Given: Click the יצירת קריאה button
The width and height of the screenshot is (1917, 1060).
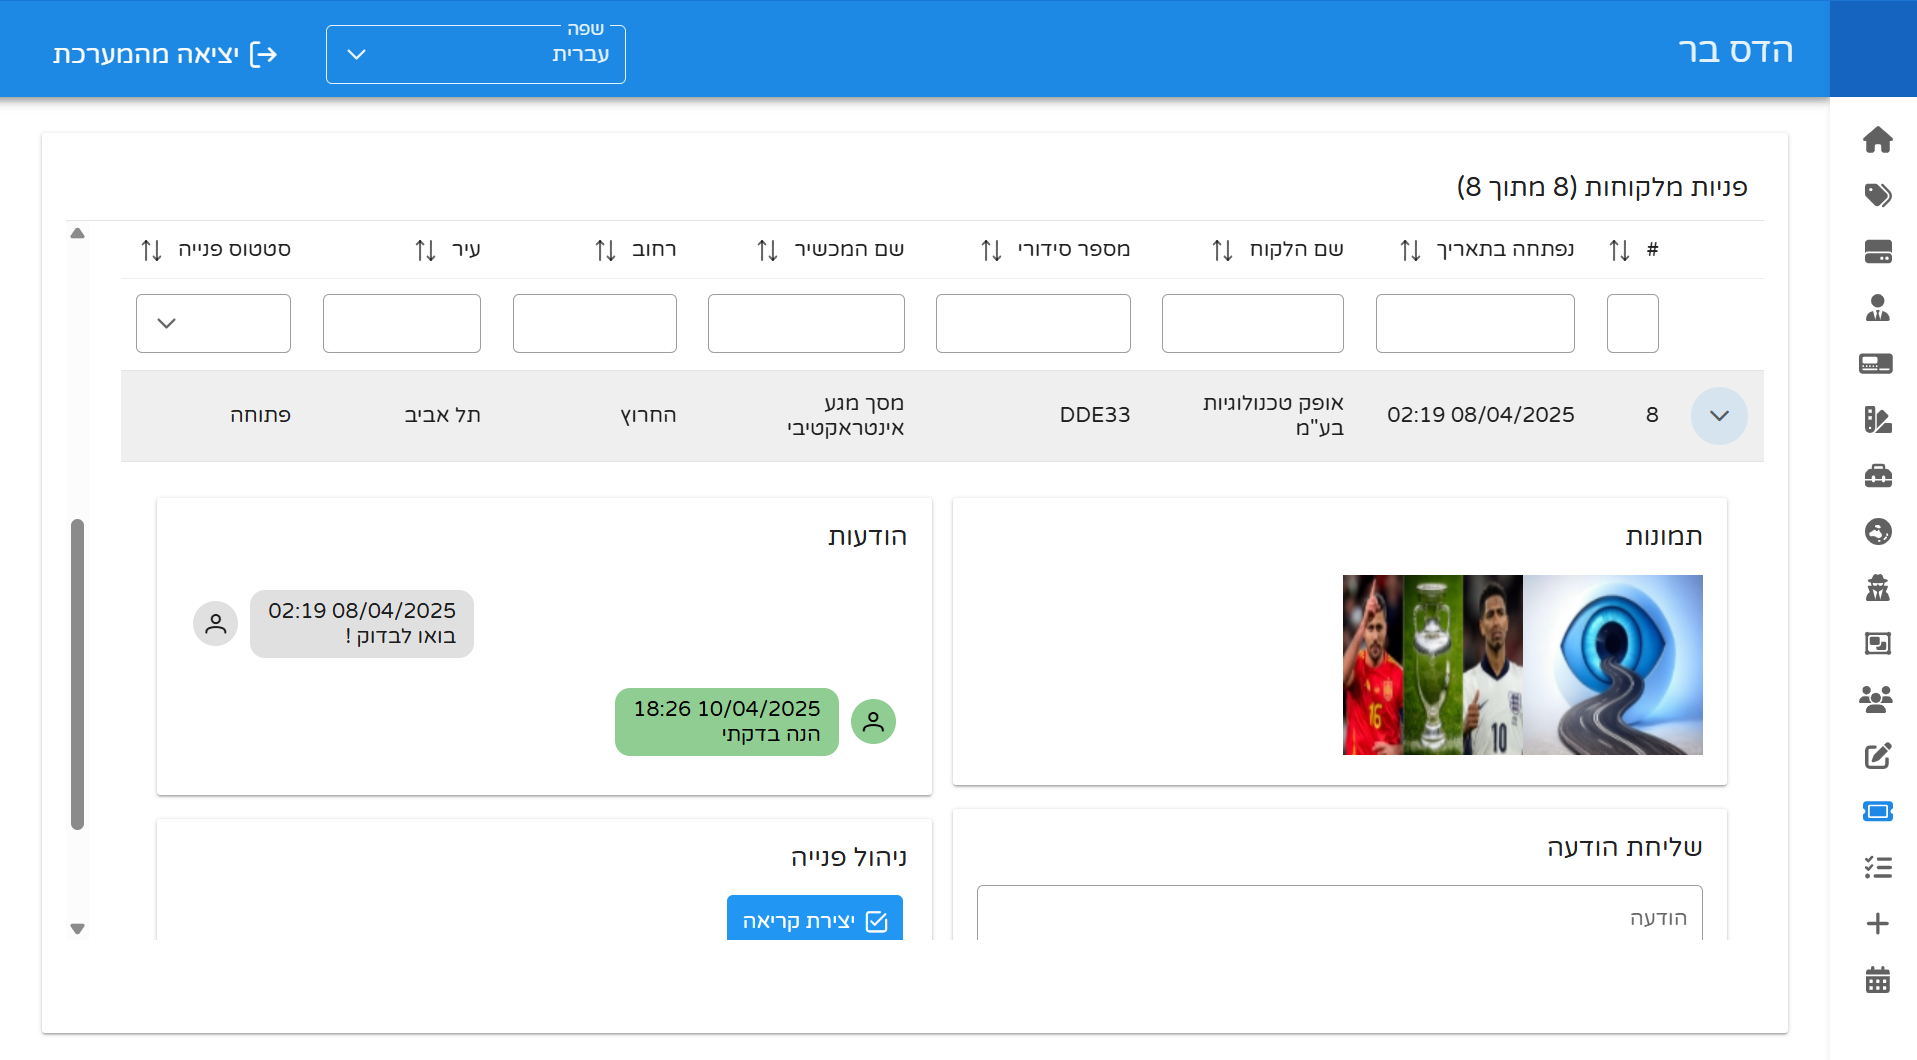Looking at the screenshot, I should (815, 919).
